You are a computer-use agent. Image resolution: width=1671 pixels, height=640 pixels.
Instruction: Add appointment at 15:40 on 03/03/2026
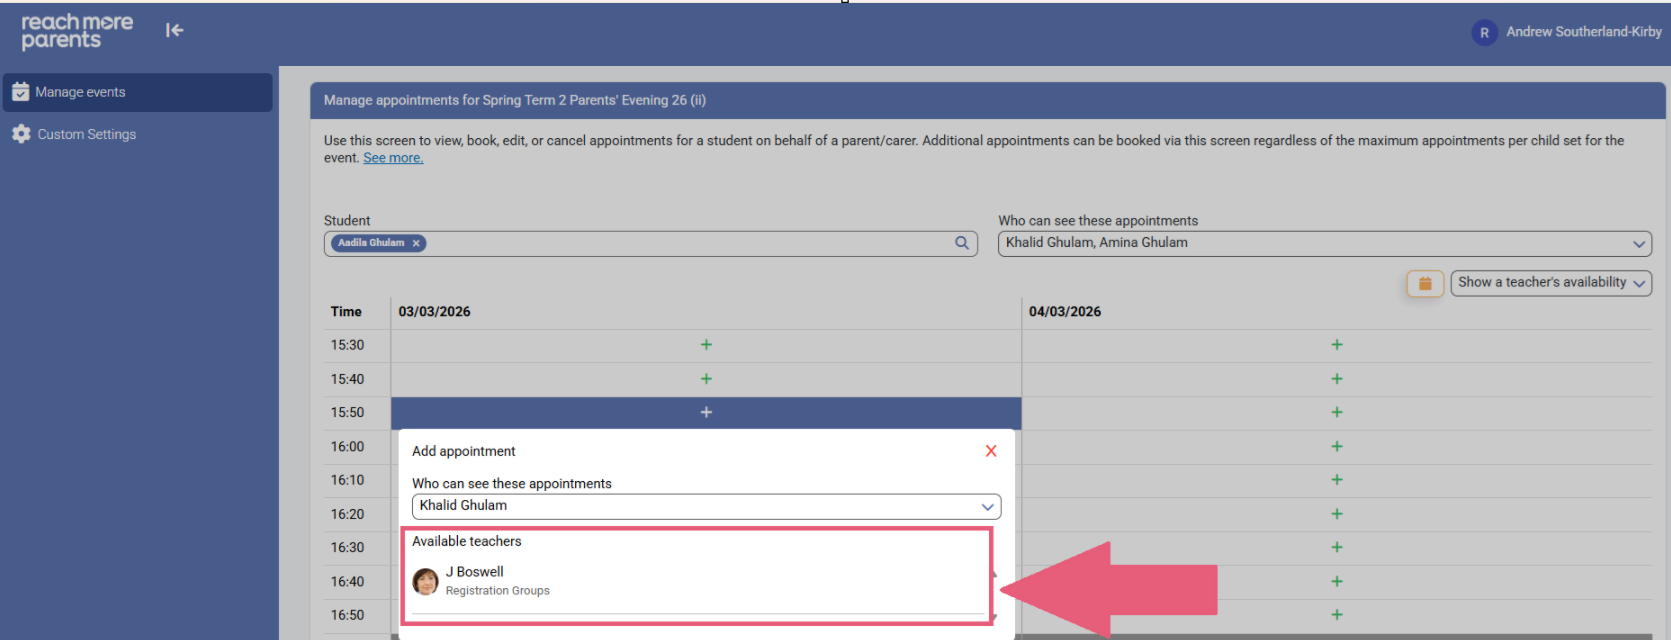706,379
